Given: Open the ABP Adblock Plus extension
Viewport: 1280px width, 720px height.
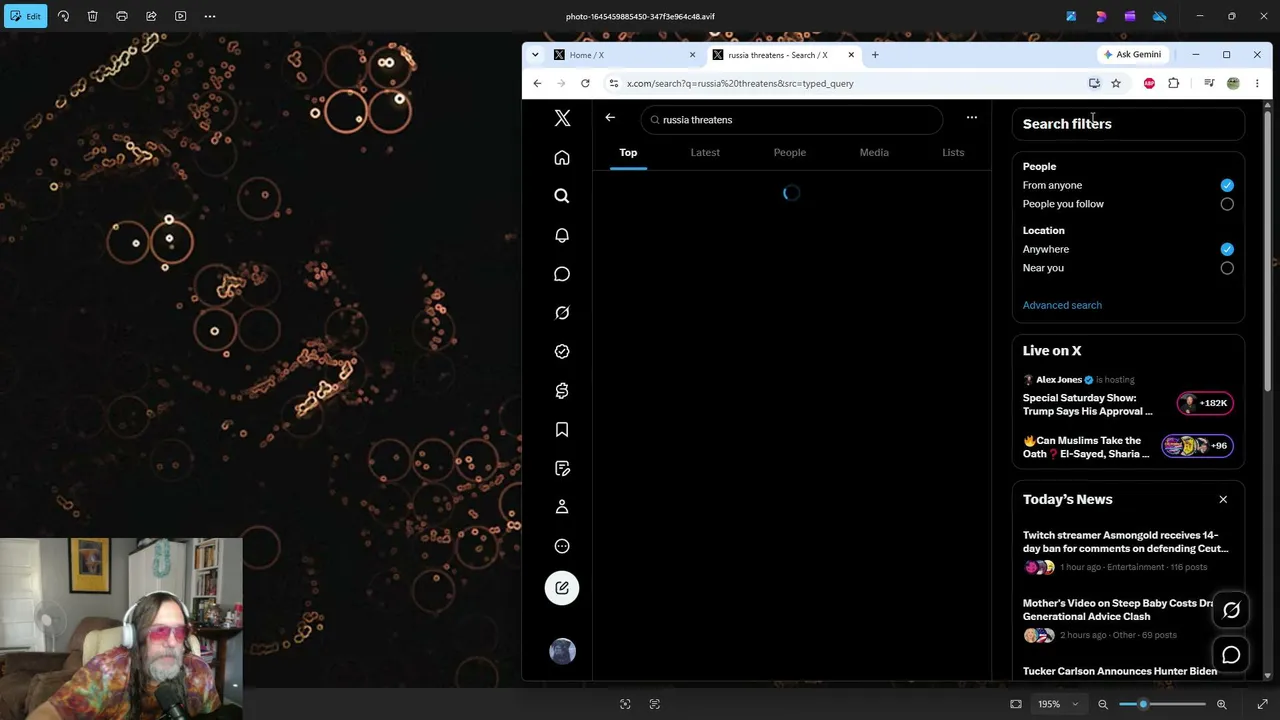Looking at the screenshot, I should pyautogui.click(x=1149, y=83).
